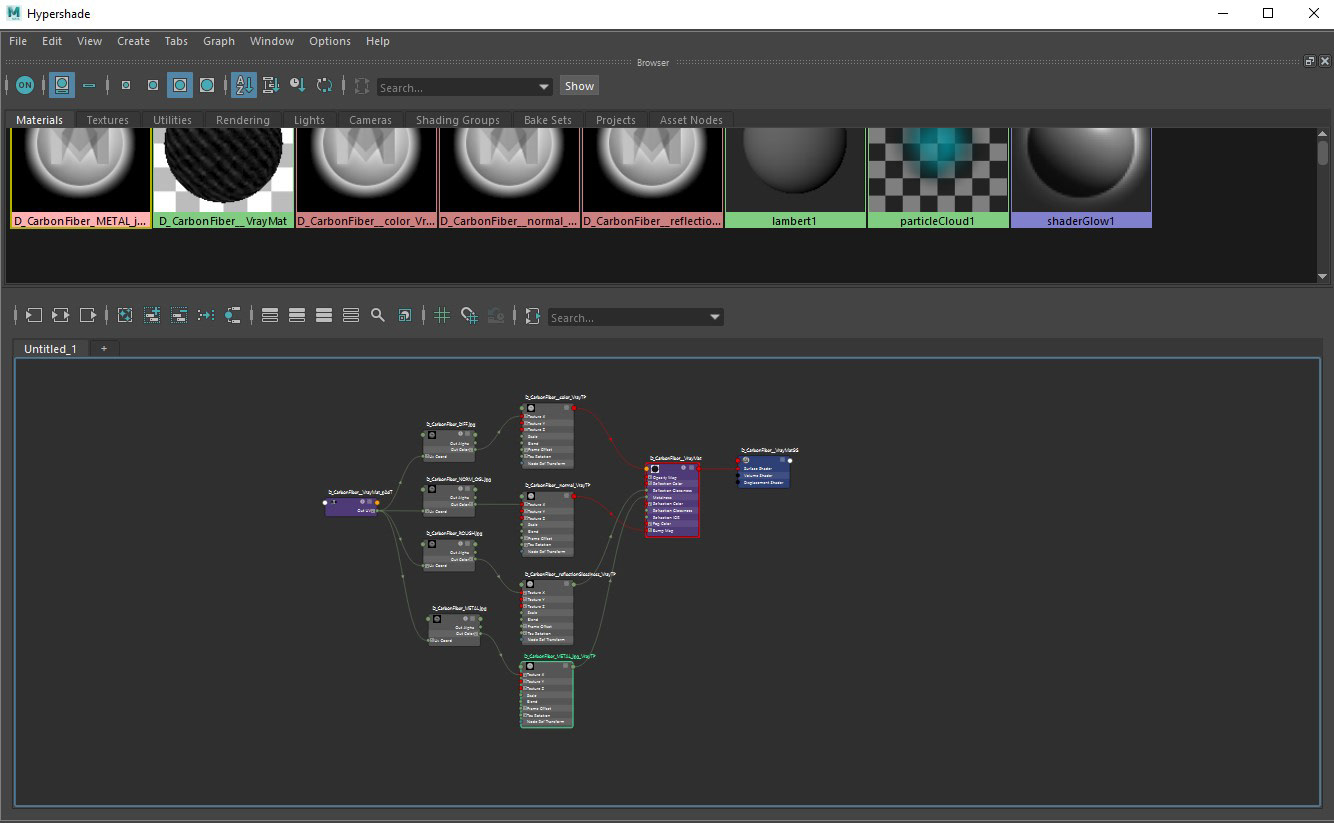This screenshot has height=823, width=1334.
Task: Switch to the Cameras tab
Action: (370, 120)
